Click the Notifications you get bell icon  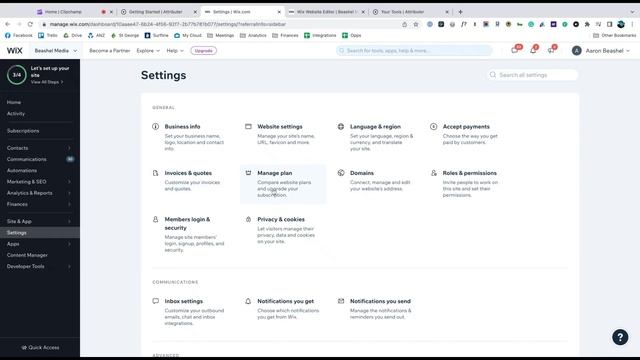coord(248,301)
